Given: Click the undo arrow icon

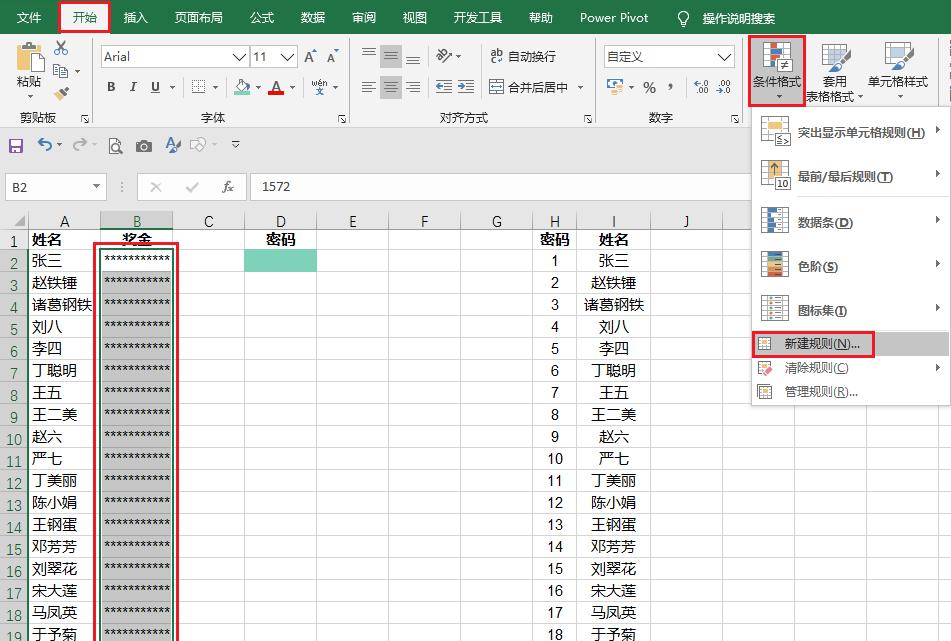Looking at the screenshot, I should point(44,144).
